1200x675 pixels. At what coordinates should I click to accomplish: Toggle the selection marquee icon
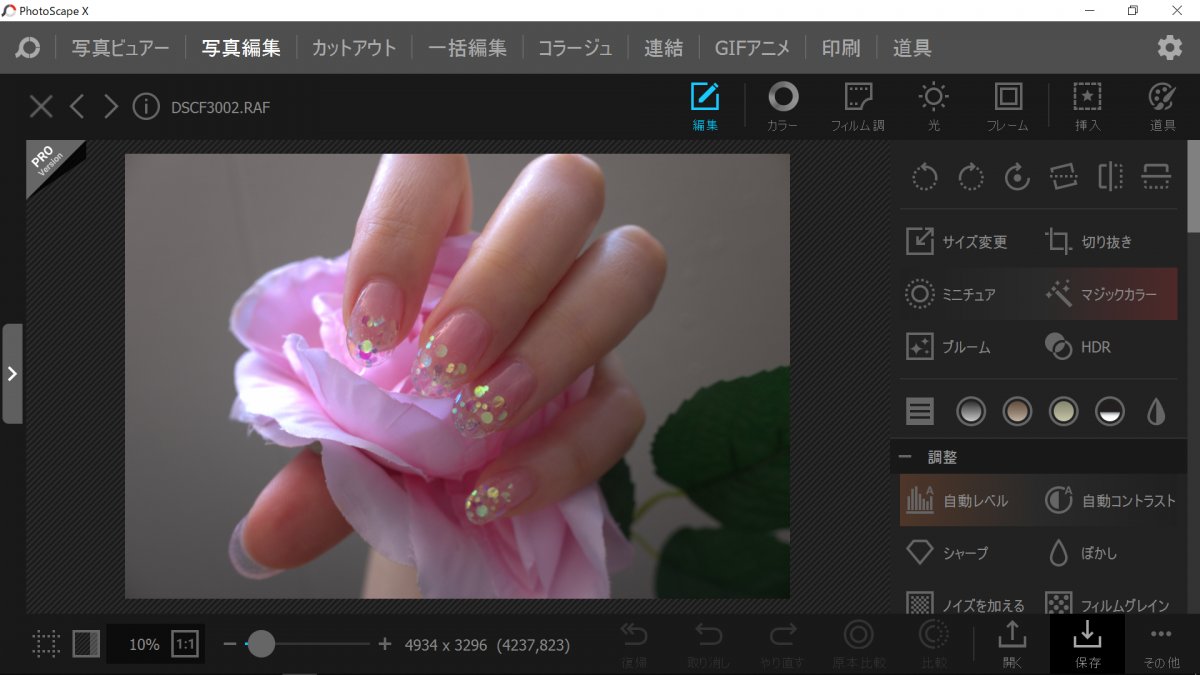(46, 644)
